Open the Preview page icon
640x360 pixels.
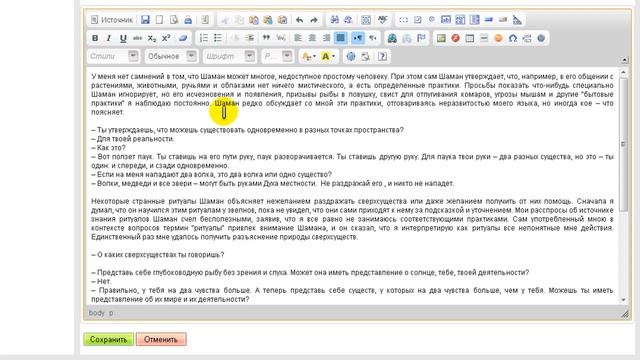(174, 20)
